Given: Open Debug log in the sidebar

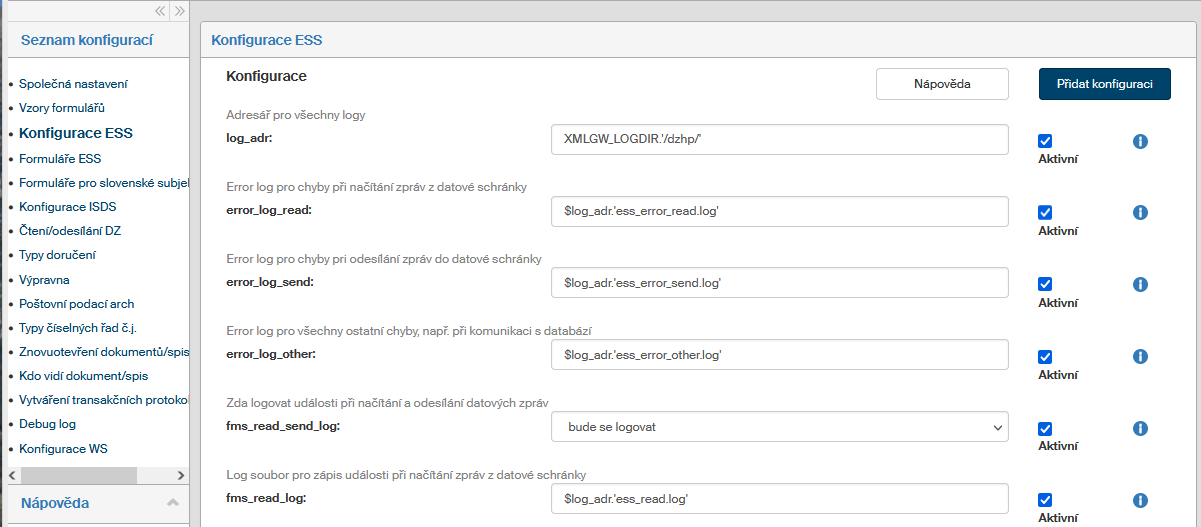Looking at the screenshot, I should pyautogui.click(x=47, y=424).
